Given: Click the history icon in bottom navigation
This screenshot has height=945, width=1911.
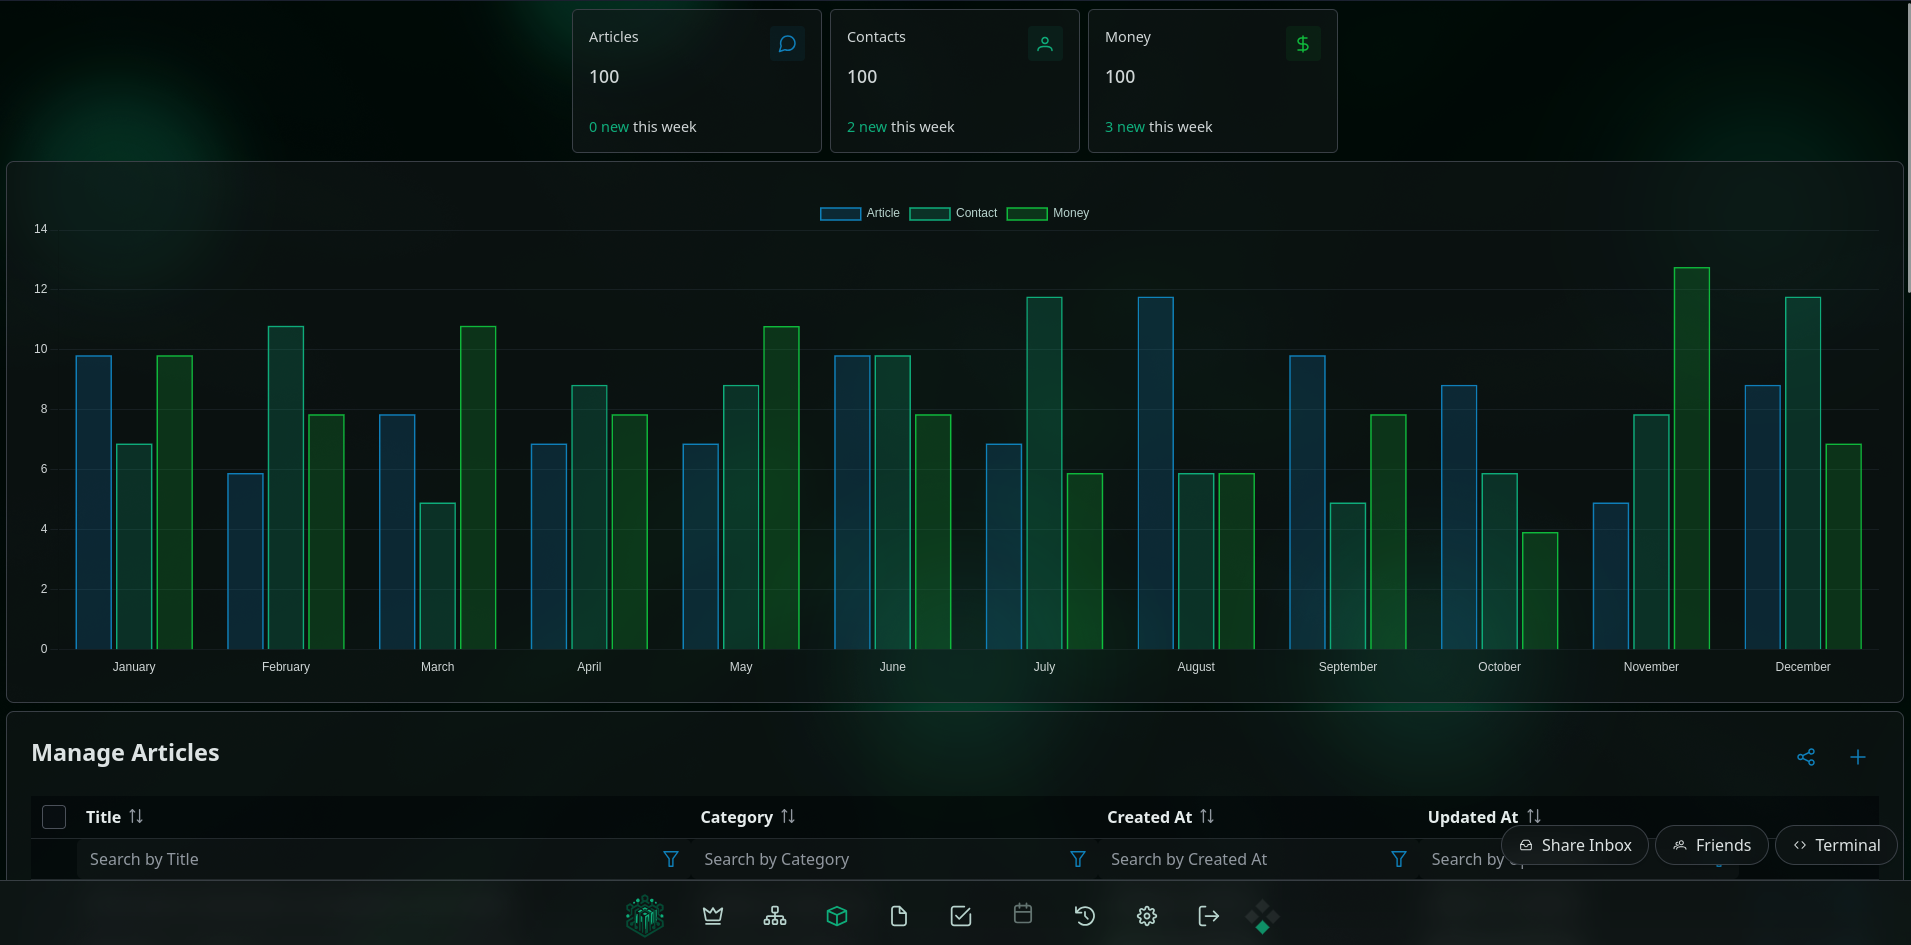Looking at the screenshot, I should 1085,916.
